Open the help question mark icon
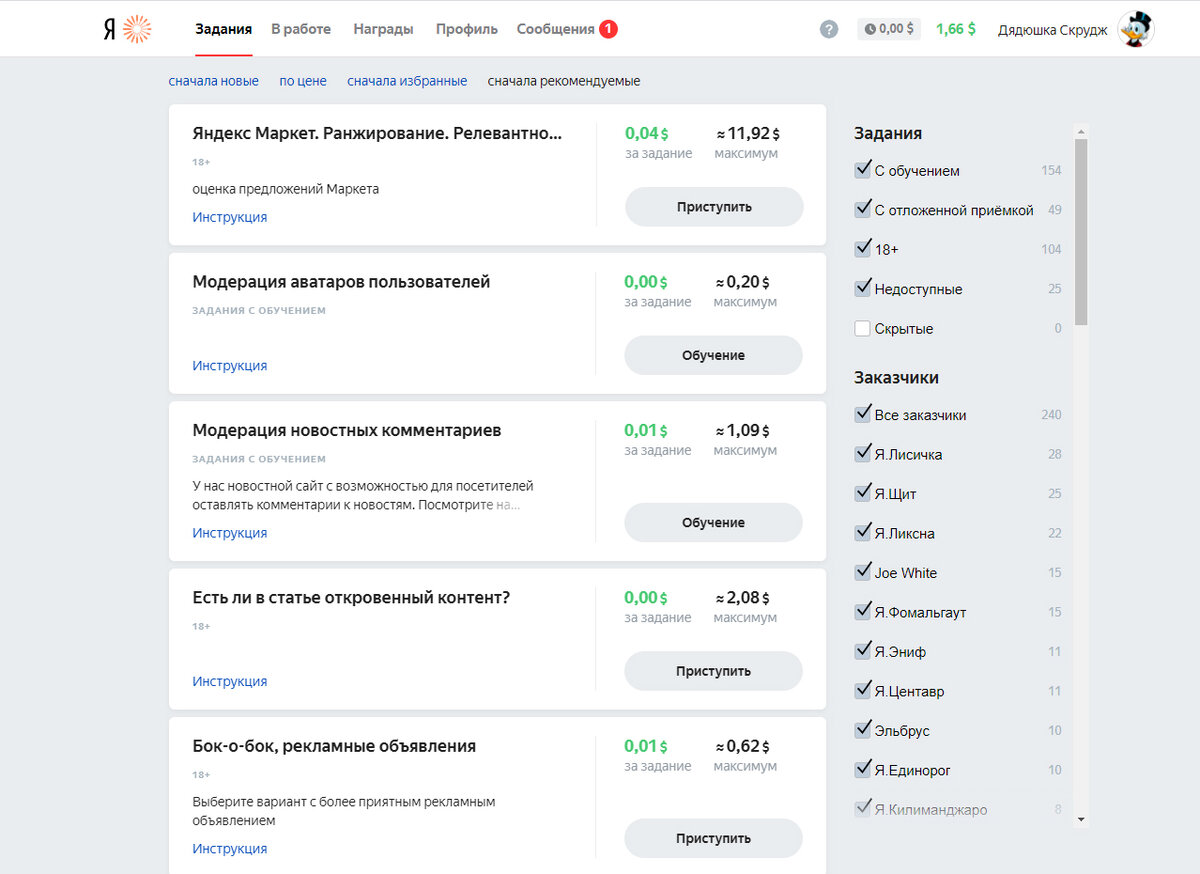 (x=828, y=28)
